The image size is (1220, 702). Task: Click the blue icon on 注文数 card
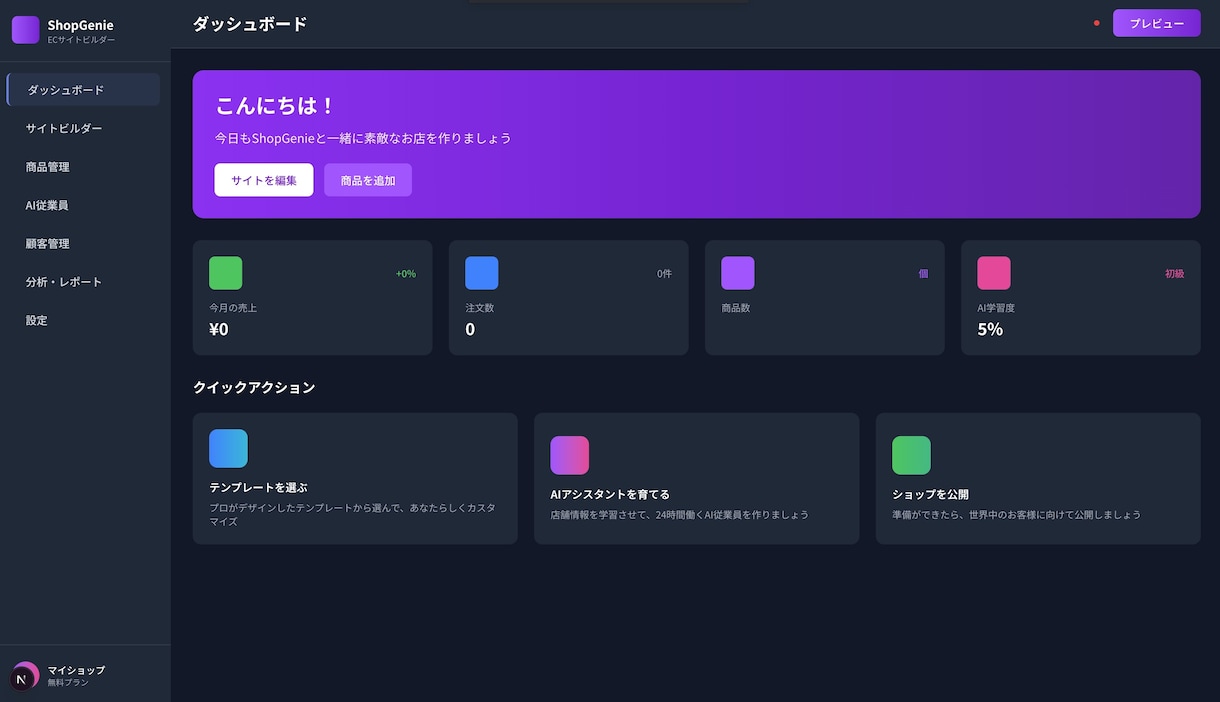(x=482, y=273)
